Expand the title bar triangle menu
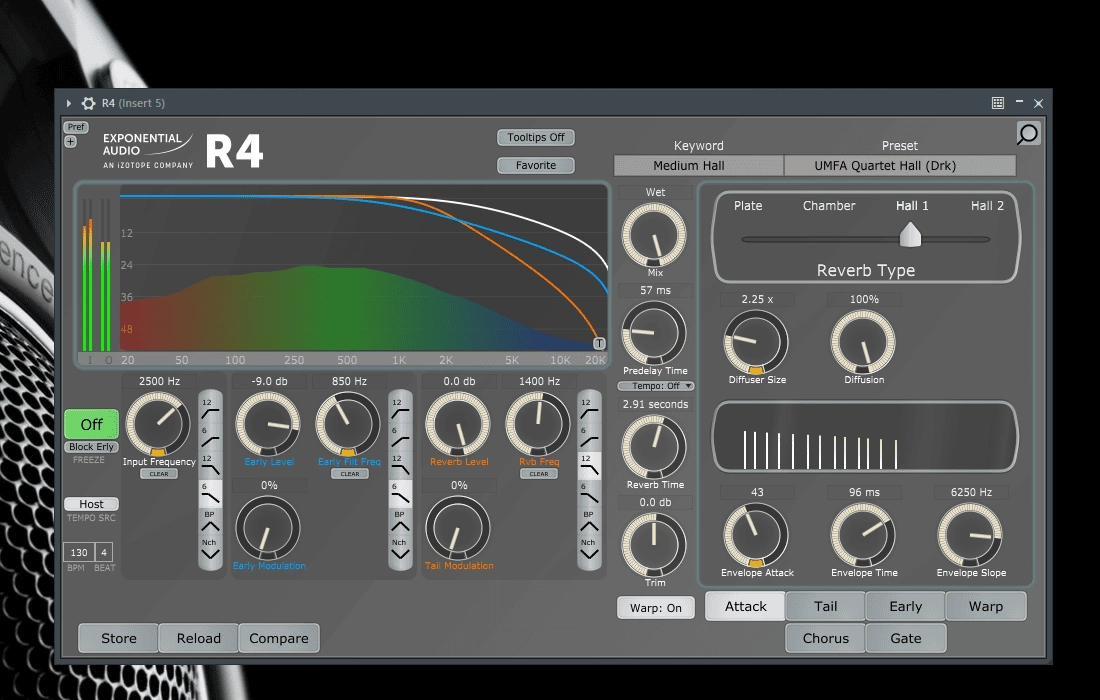Image resolution: width=1100 pixels, height=700 pixels. click(69, 103)
